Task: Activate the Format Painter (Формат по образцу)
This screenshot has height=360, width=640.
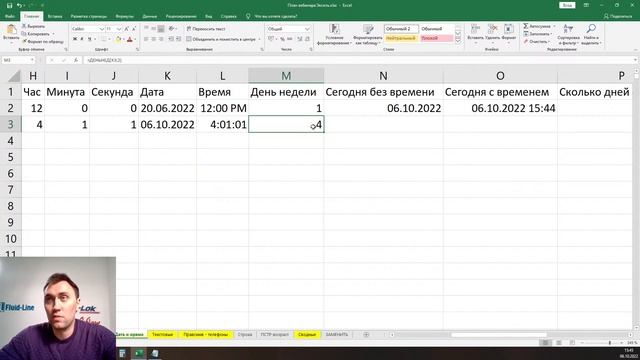Action: click(x=42, y=42)
